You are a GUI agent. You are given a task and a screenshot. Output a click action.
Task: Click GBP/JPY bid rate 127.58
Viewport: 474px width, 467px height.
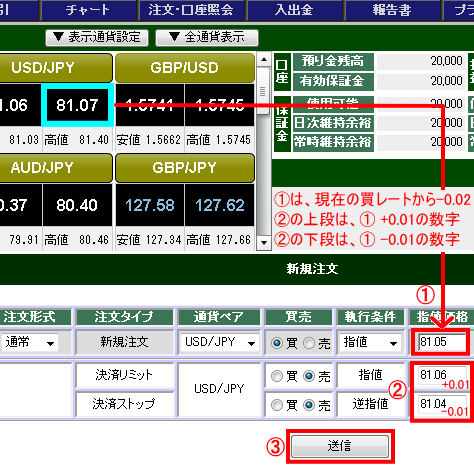150,205
